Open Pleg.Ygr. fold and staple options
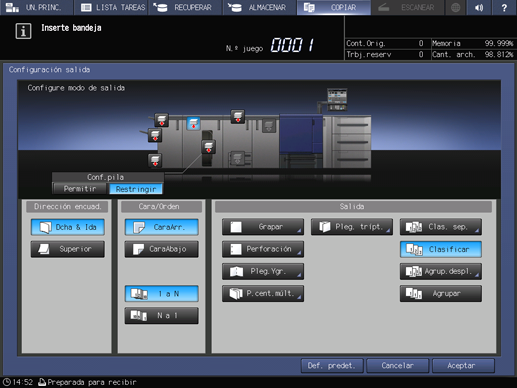Screen dimensions: 517x388 [263, 271]
